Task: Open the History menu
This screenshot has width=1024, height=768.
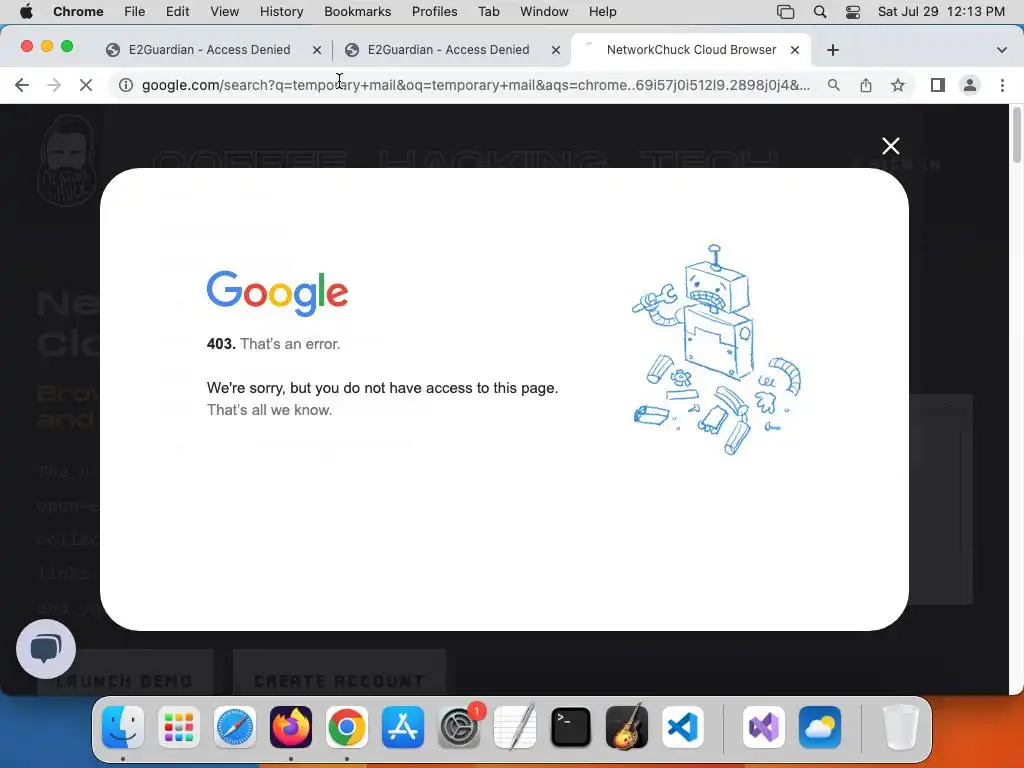Action: coord(281,12)
